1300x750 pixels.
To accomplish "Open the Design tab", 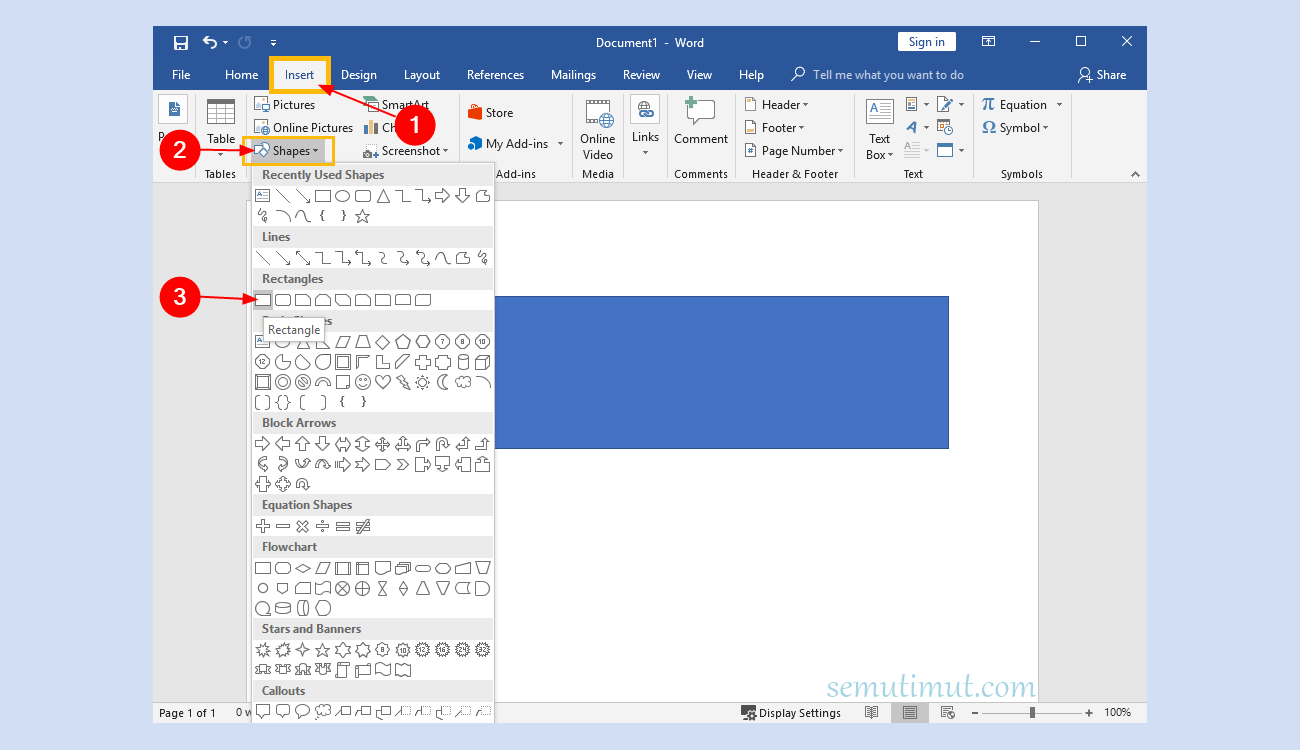I will click(359, 75).
